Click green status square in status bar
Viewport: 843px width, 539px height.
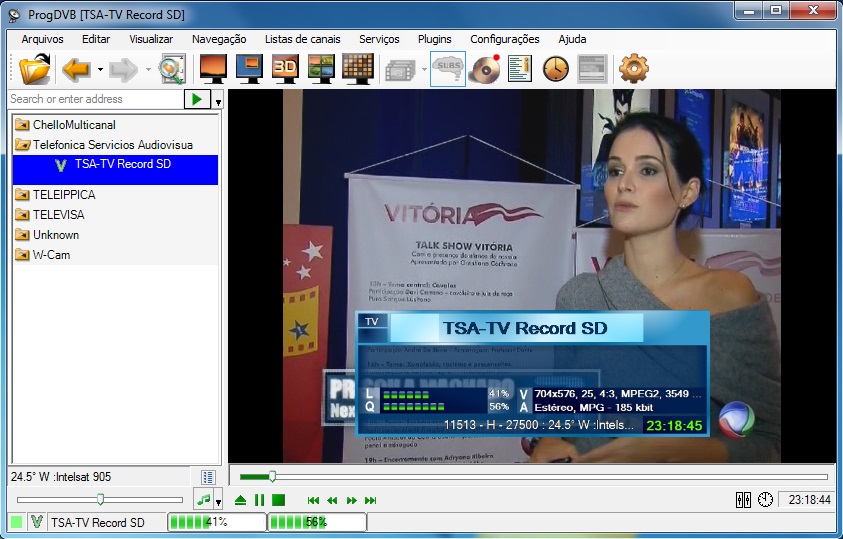17,522
